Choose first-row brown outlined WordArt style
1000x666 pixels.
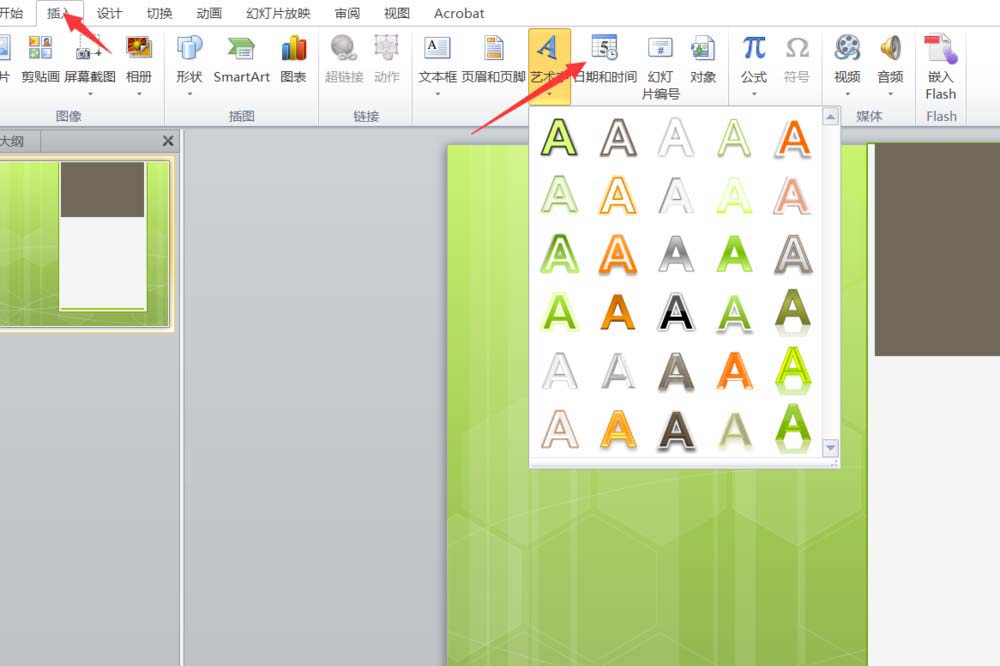click(617, 137)
